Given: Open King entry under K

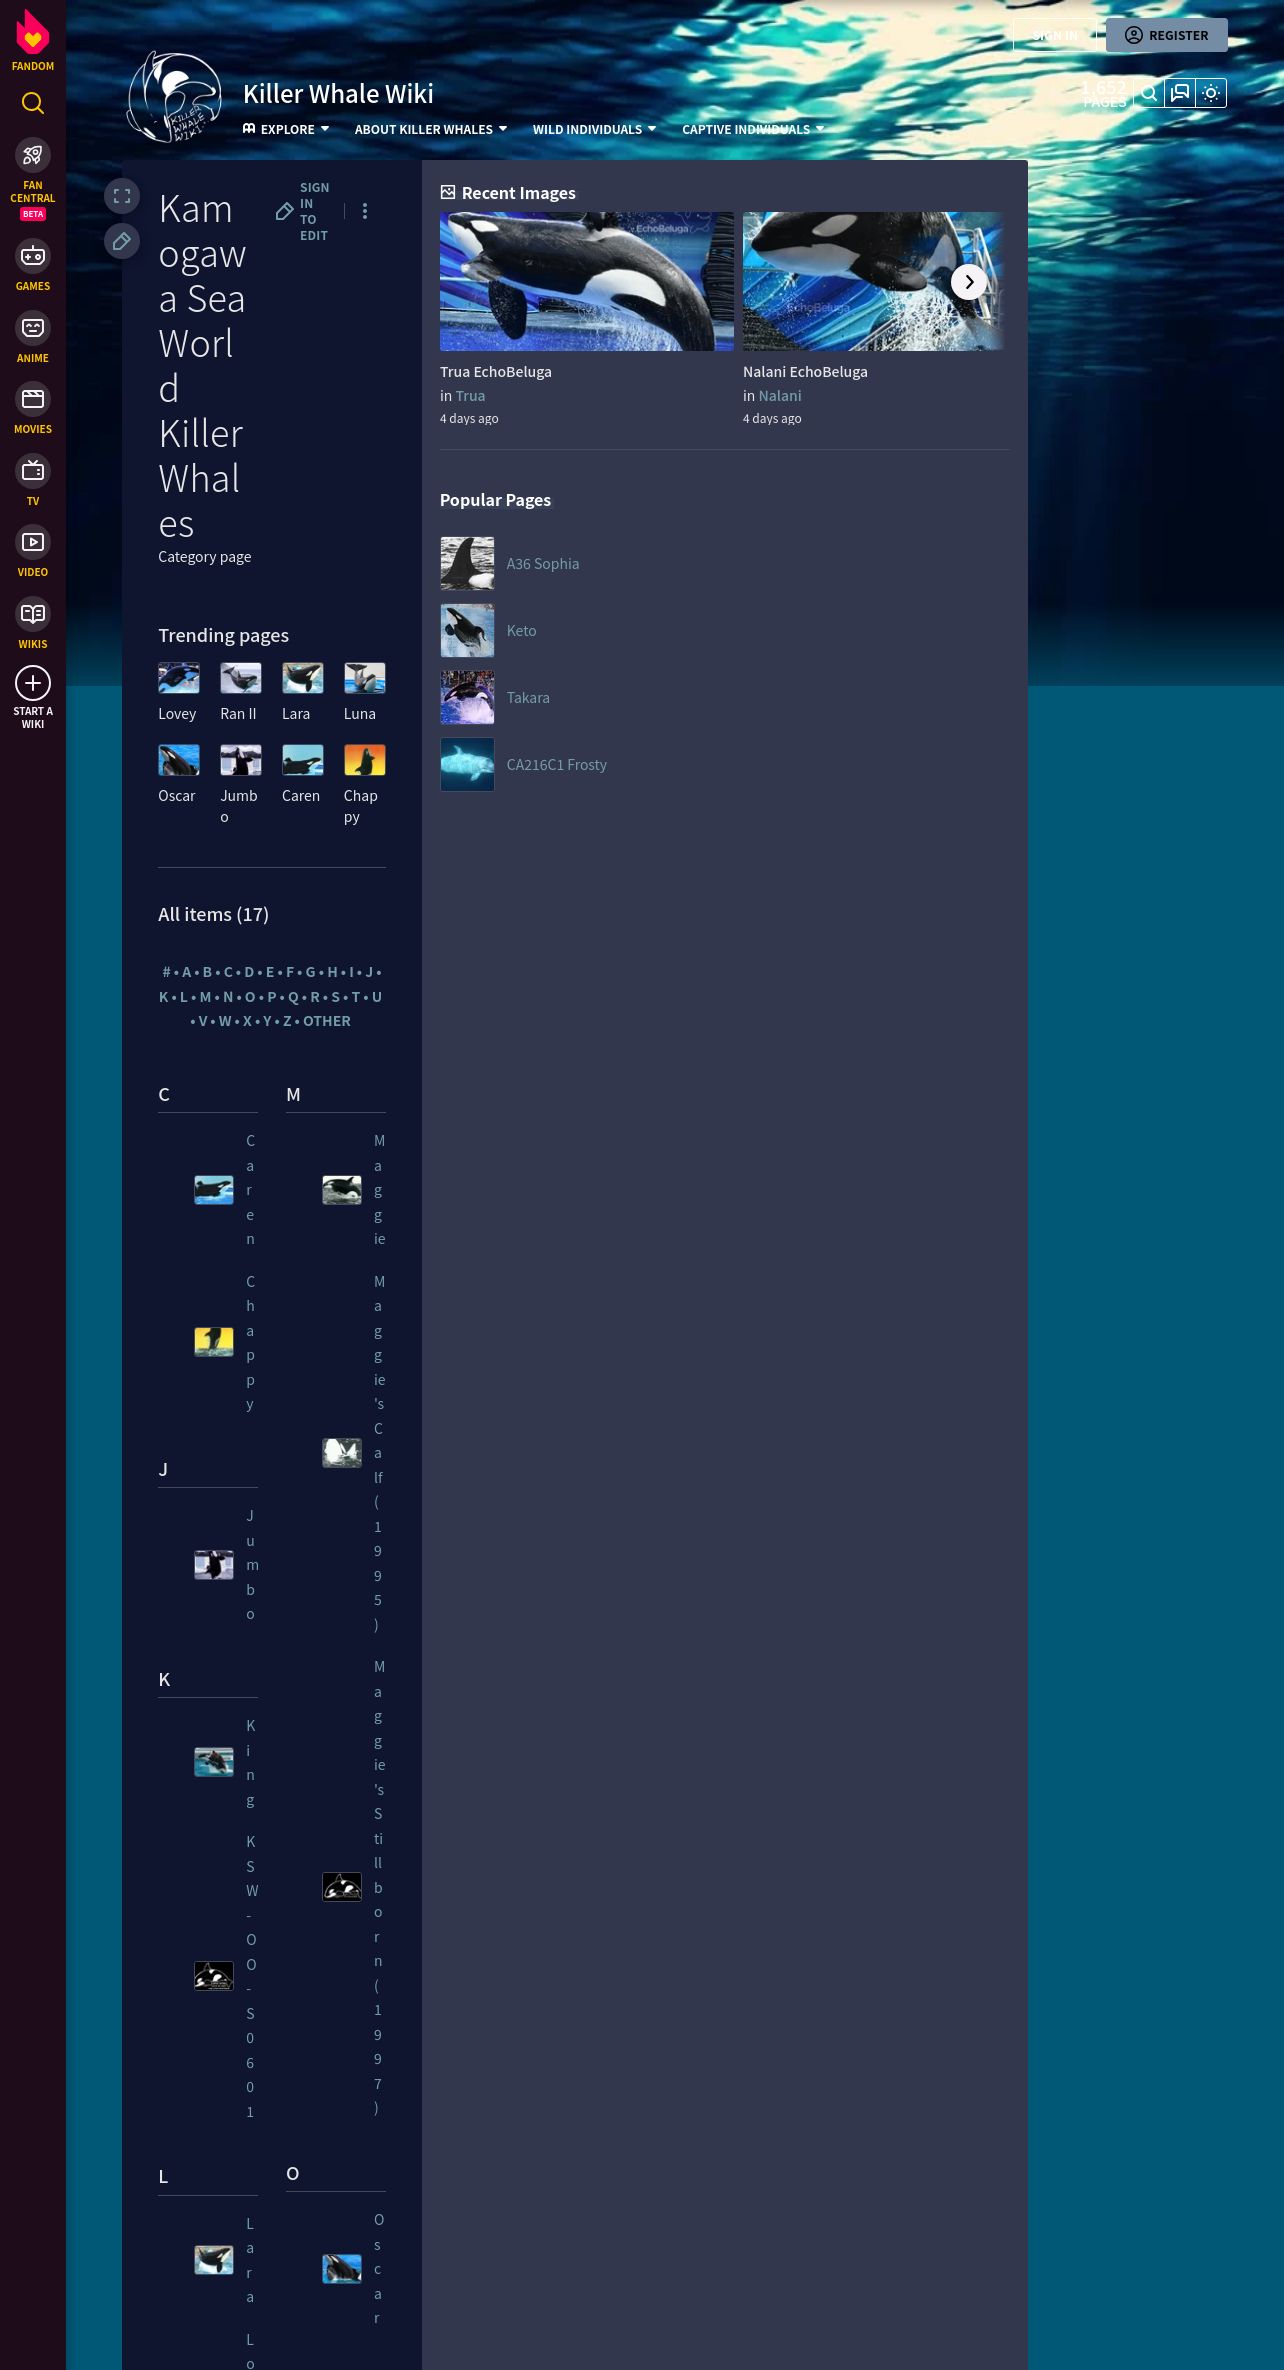Looking at the screenshot, I should [x=250, y=1763].
